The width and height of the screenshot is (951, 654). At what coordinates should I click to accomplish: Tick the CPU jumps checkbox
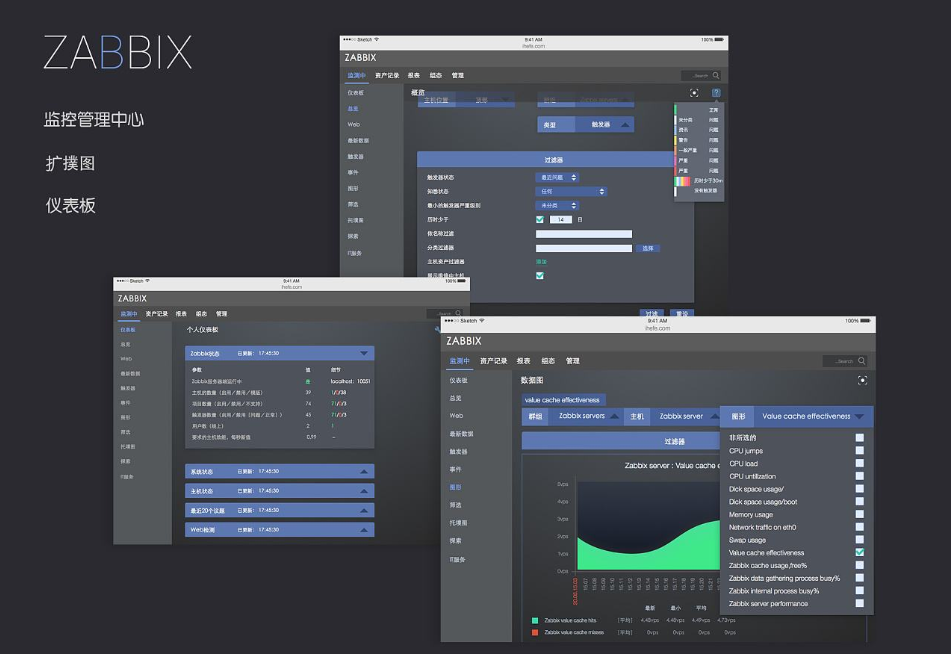point(859,450)
